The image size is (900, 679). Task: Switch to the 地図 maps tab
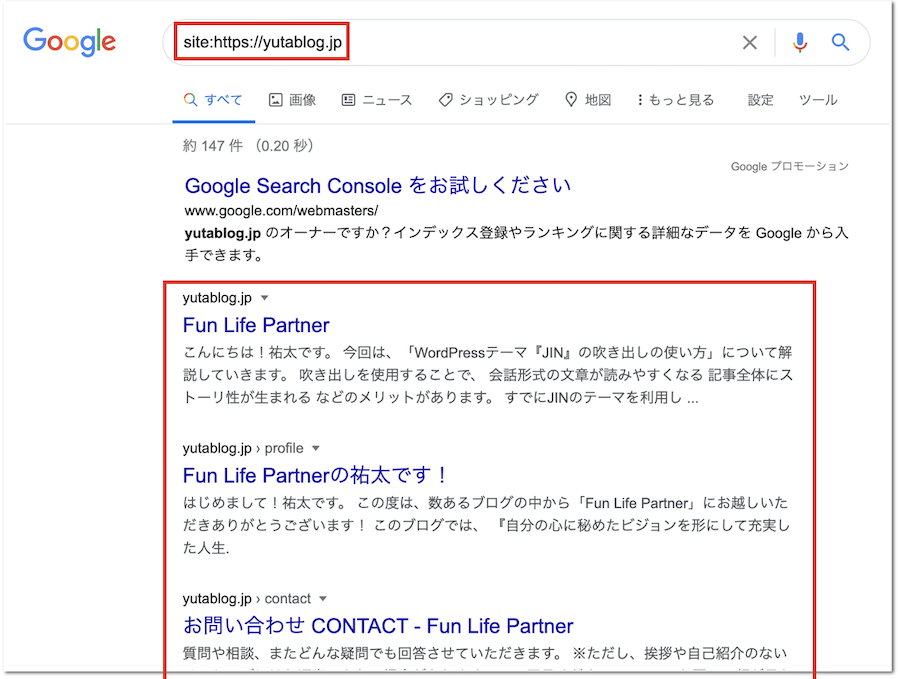tap(588, 100)
